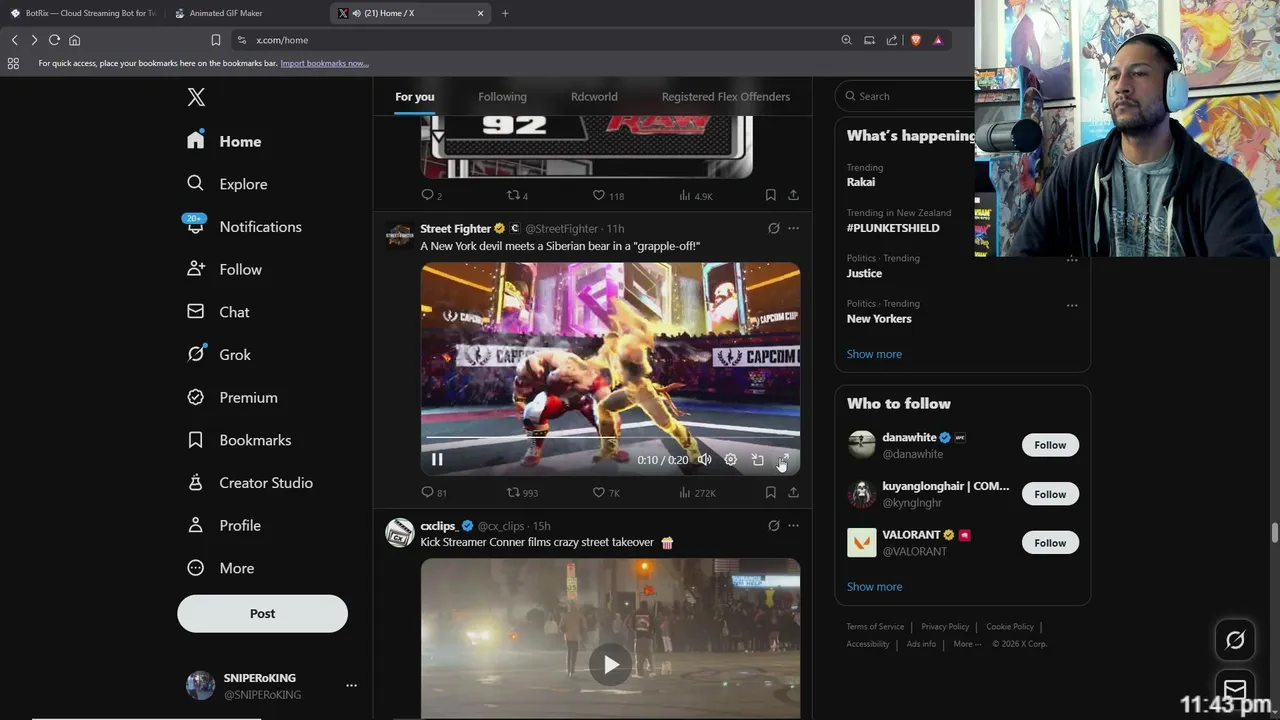This screenshot has height=720, width=1280.
Task: Open the Follow sidebar item
Action: click(x=224, y=269)
